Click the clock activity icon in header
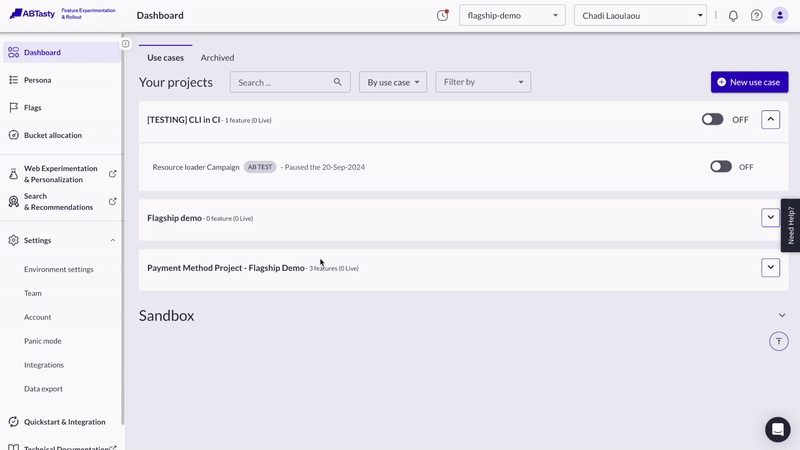 pyautogui.click(x=442, y=16)
